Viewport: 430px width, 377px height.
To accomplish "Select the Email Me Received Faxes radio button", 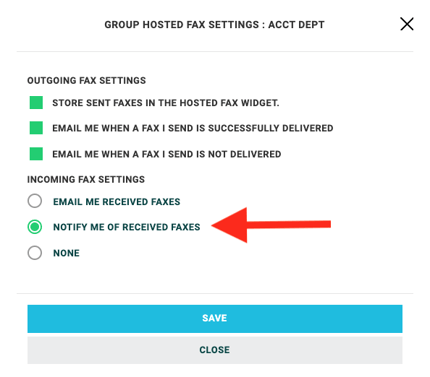I will [x=35, y=201].
